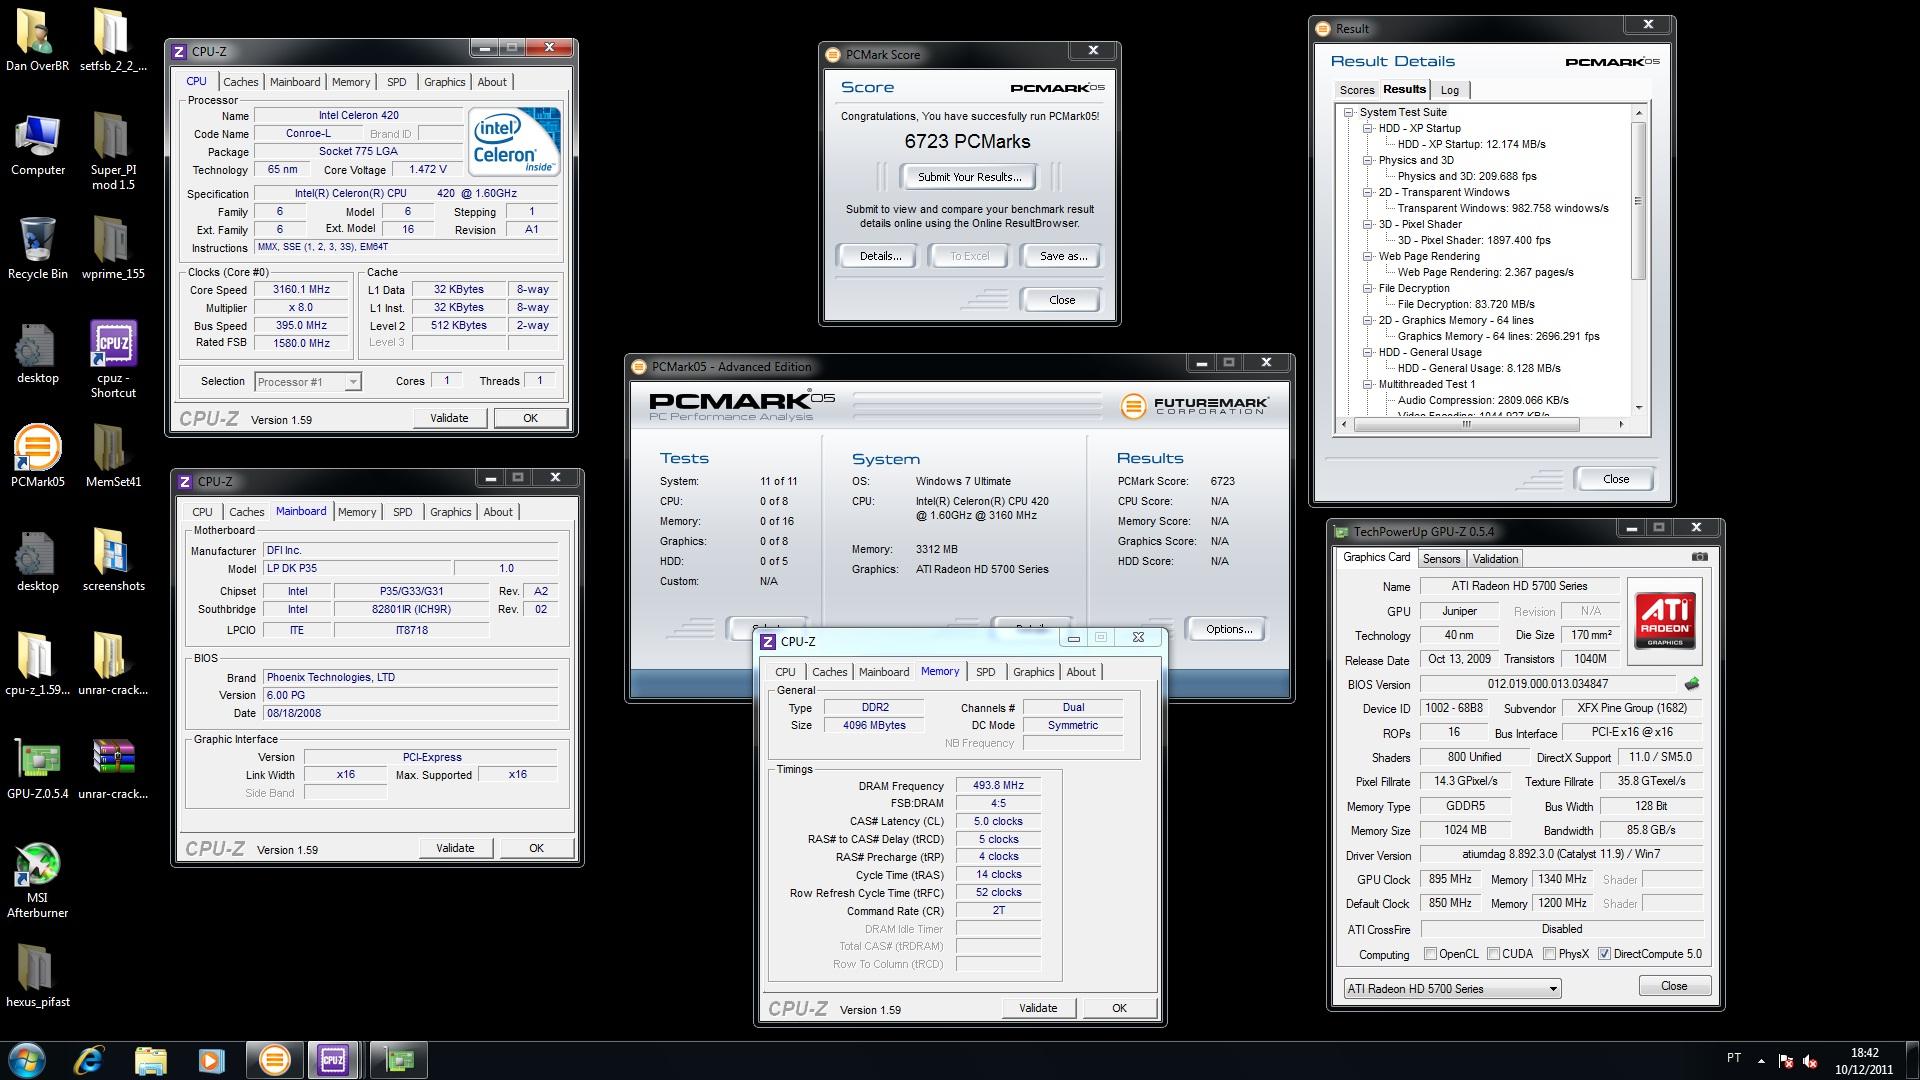The image size is (1920, 1080).
Task: Click the Close button in GPU-Z
Action: 1674,986
